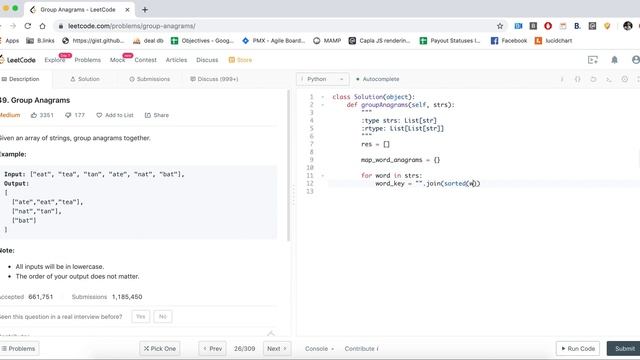The width and height of the screenshot is (640, 360).
Task: Go to the browser home icon
Action: [x=42, y=26]
